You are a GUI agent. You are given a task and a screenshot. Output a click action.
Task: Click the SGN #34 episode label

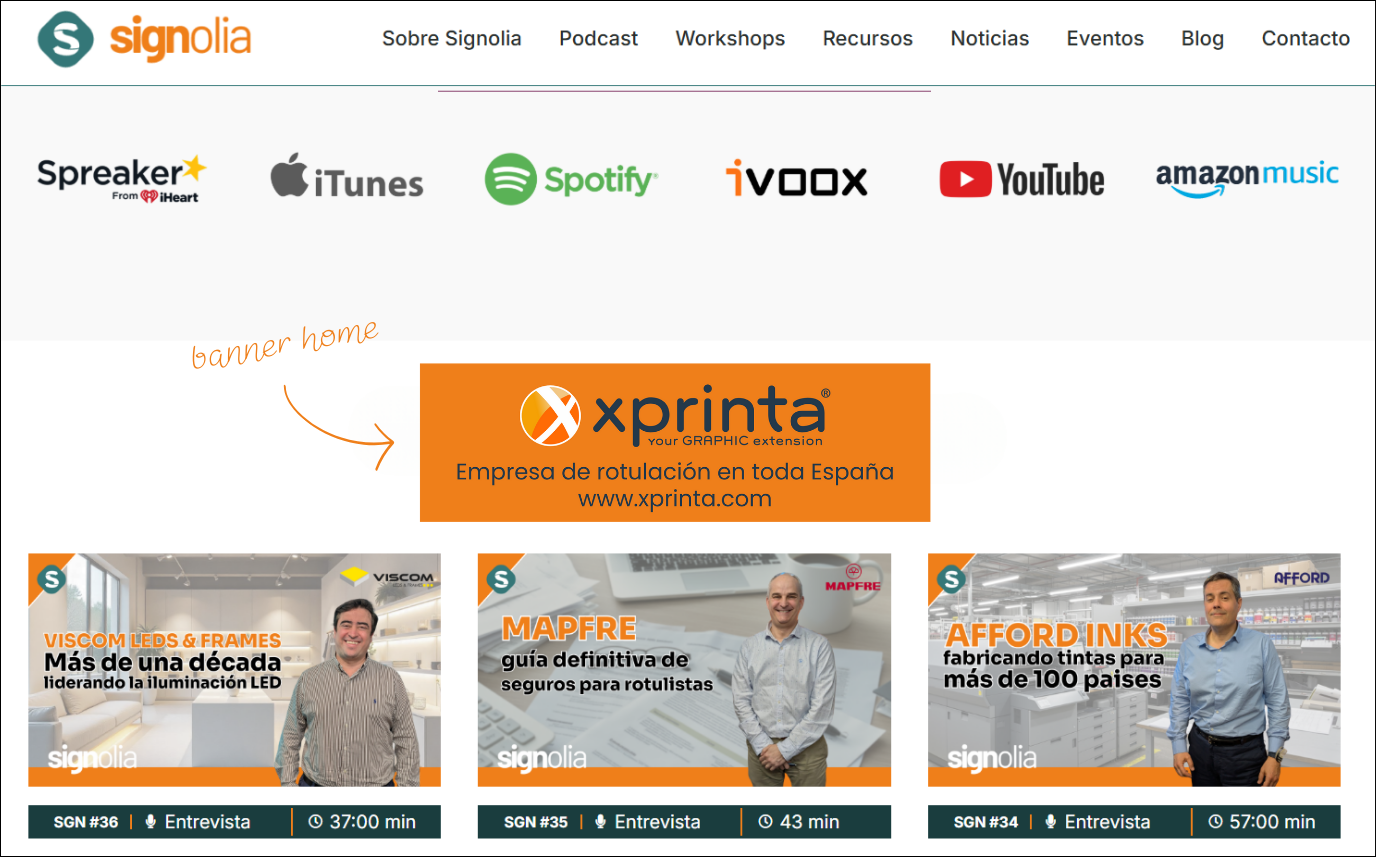pyautogui.click(x=986, y=822)
